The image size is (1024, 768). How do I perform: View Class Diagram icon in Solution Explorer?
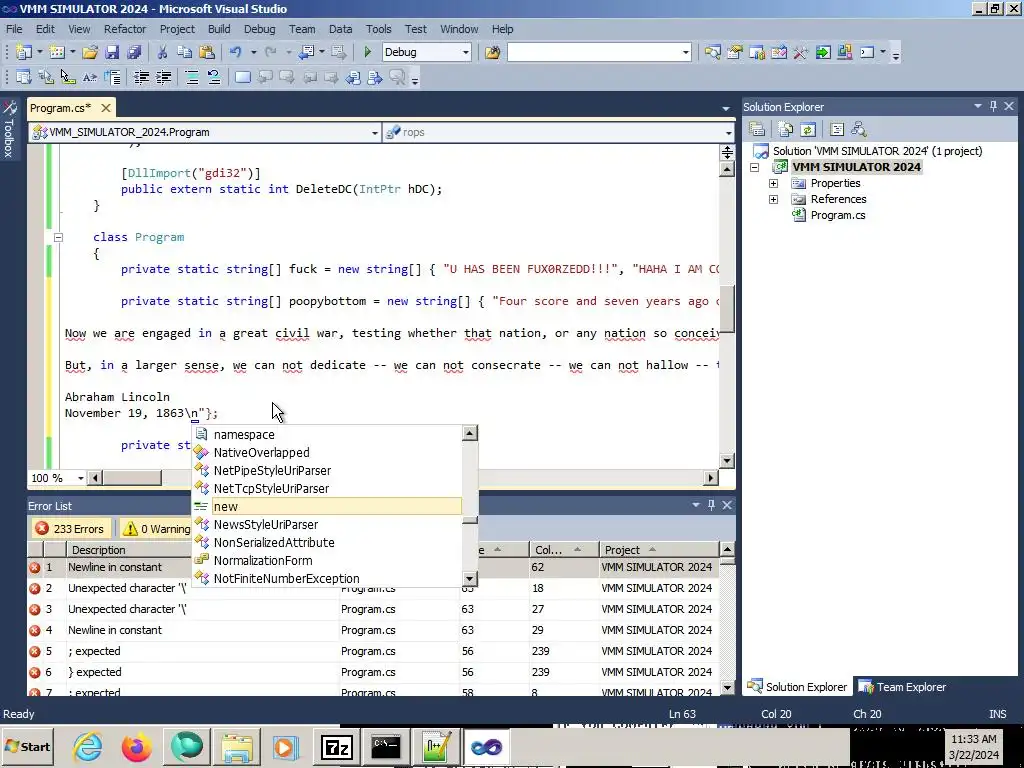[x=859, y=129]
